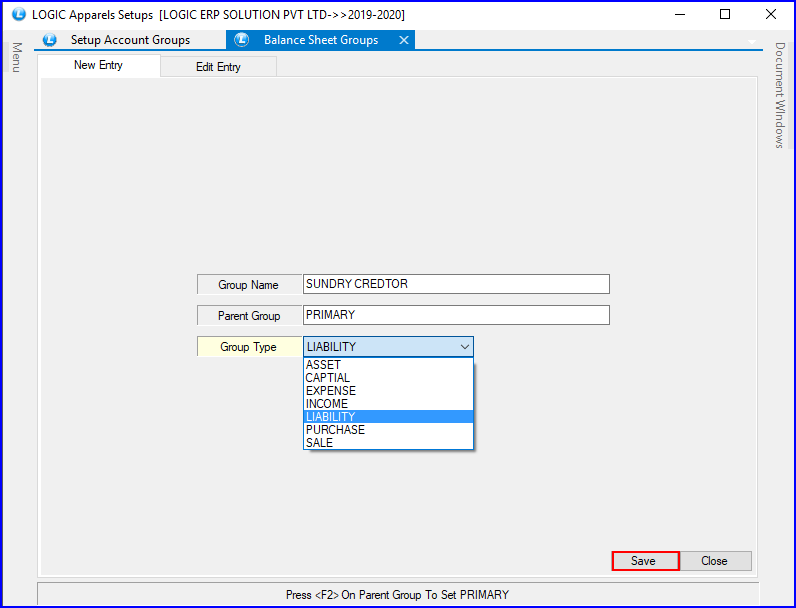796x608 pixels.
Task: Click the Group Type label
Action: pos(248,347)
